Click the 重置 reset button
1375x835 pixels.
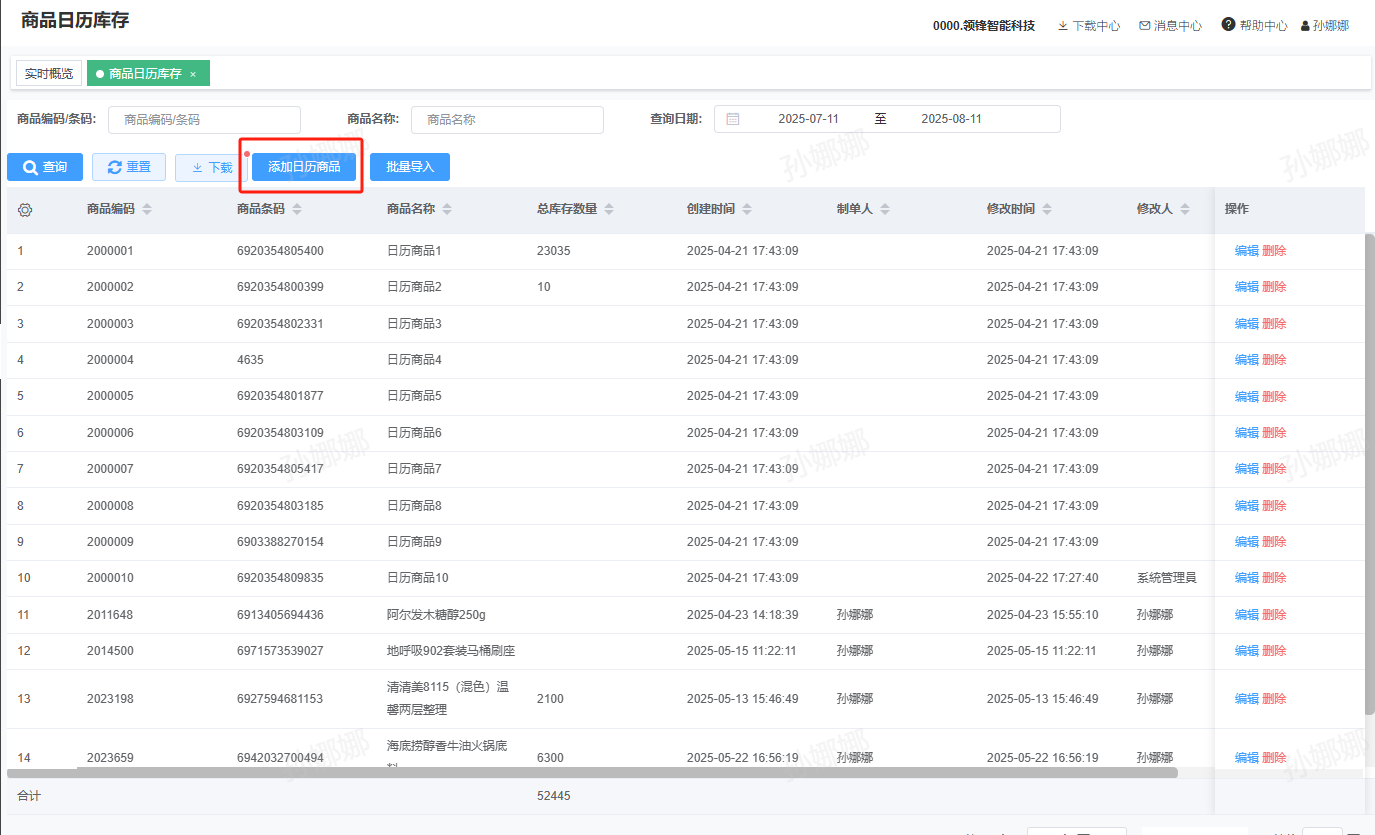[129, 167]
